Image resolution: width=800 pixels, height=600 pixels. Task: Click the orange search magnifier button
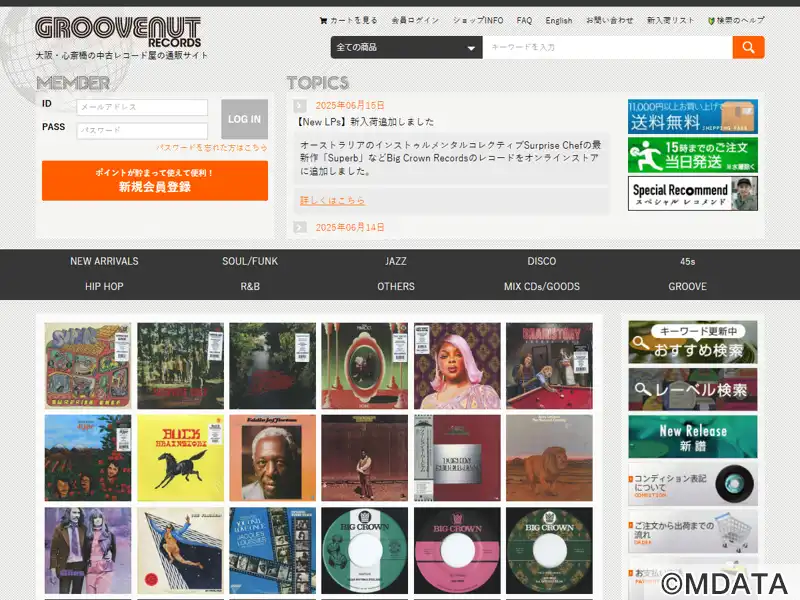coord(748,47)
